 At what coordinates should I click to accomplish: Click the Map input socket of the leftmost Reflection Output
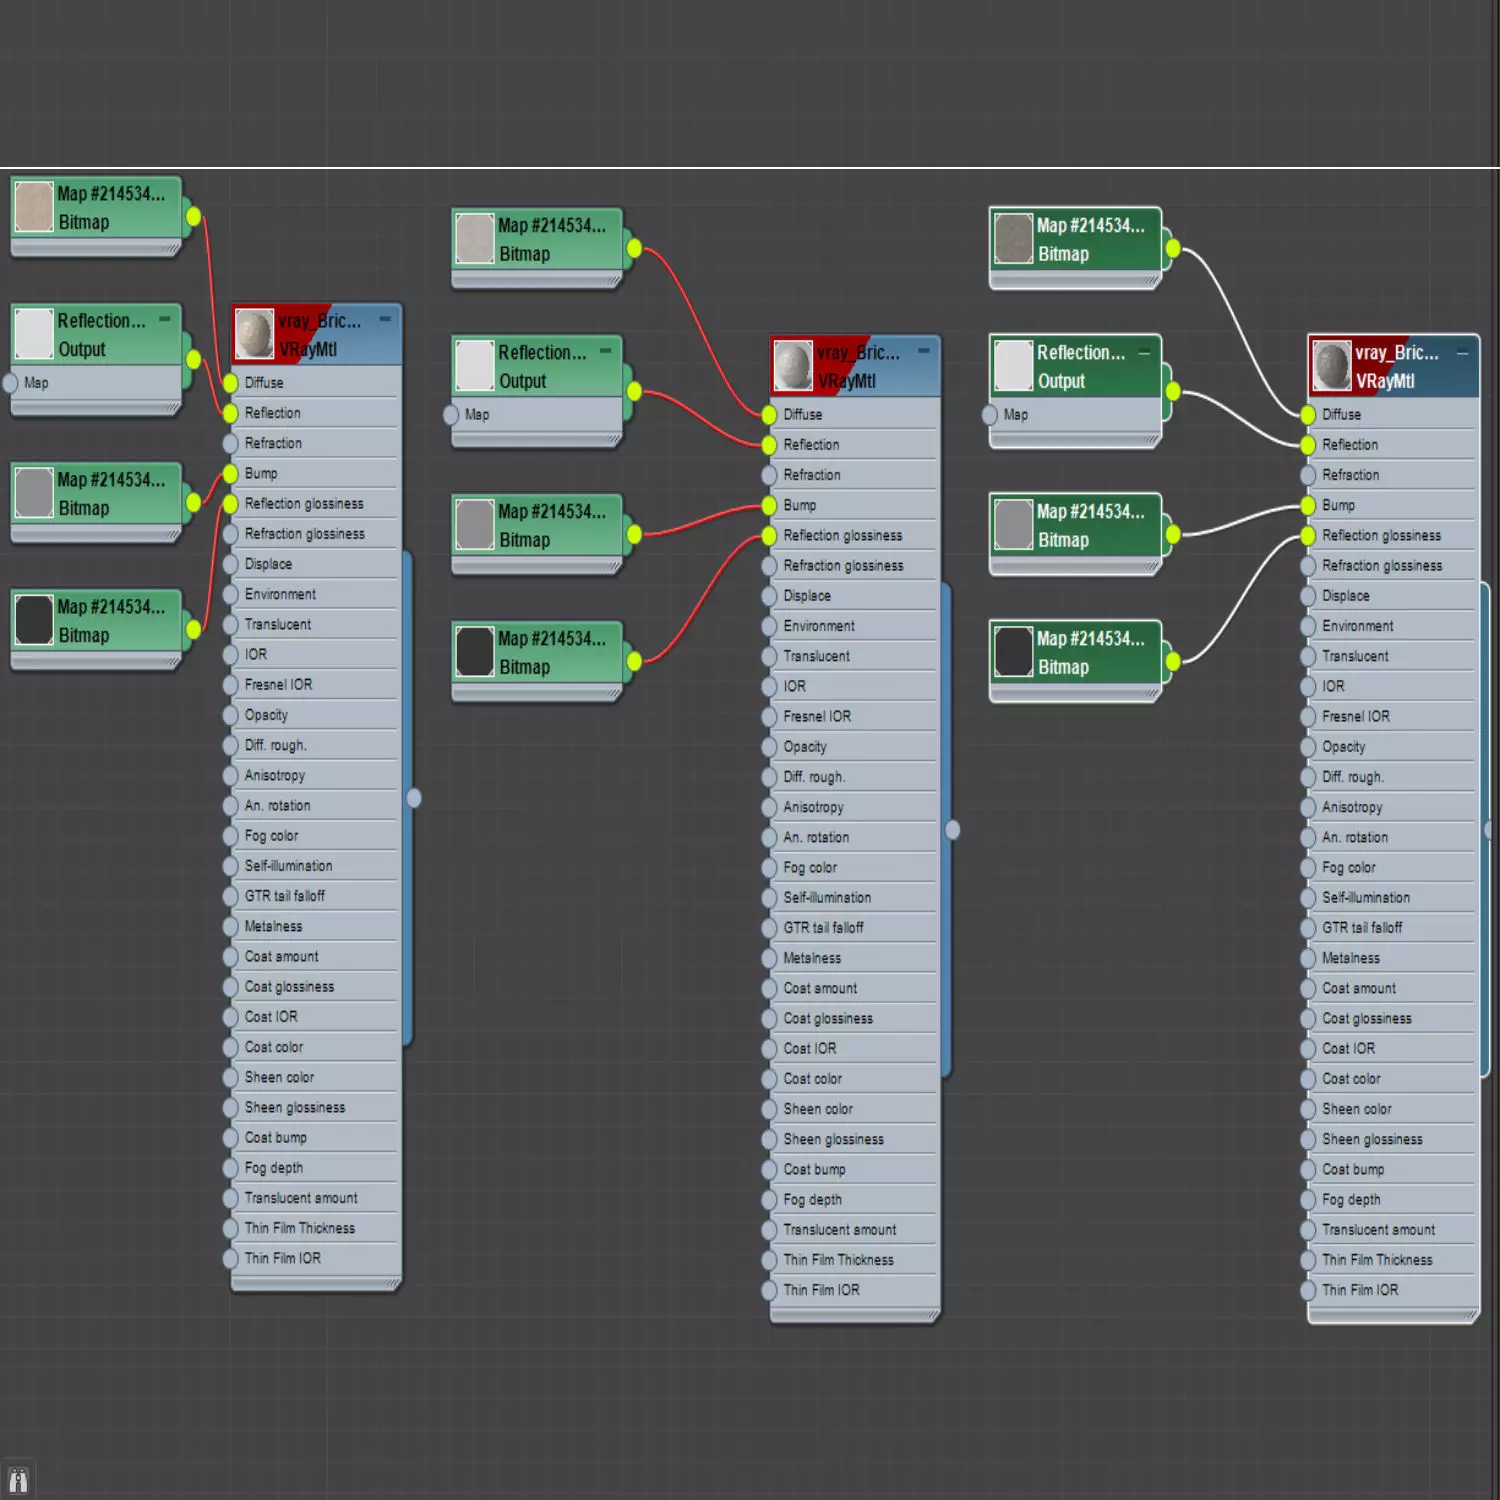(x=10, y=382)
